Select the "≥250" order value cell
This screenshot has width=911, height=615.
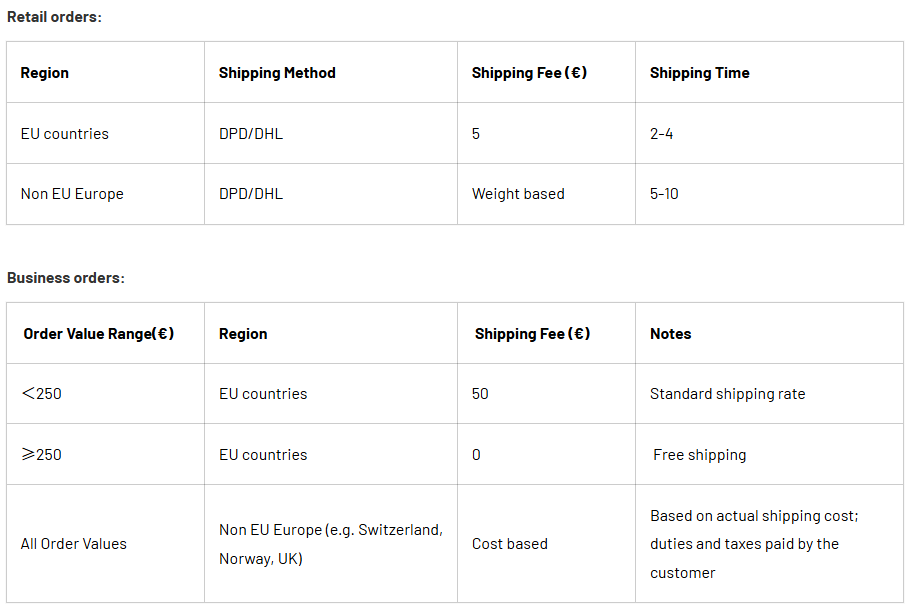42,455
